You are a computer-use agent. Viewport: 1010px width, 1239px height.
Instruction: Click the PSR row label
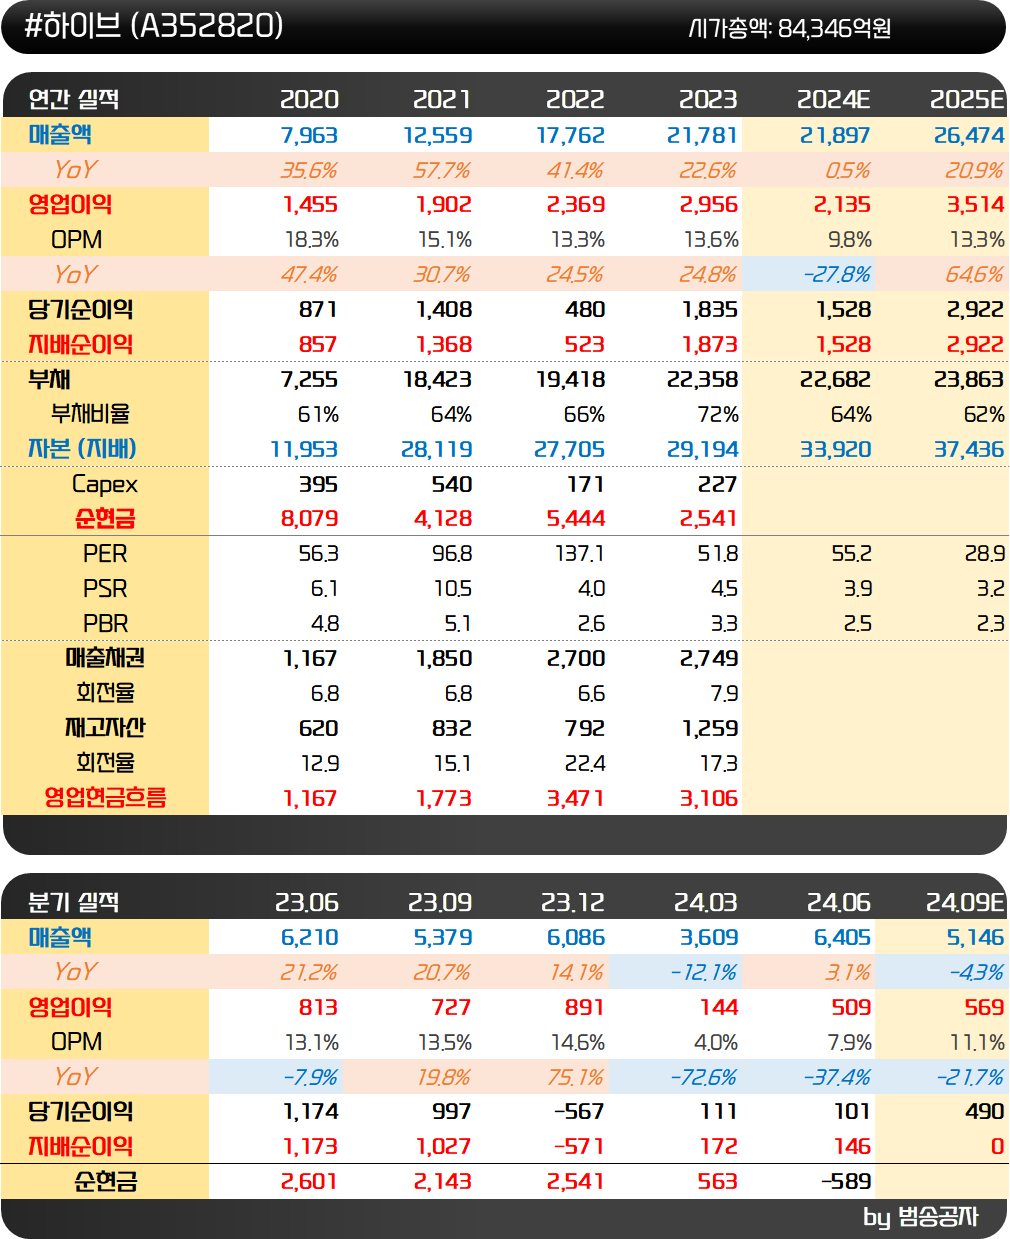[105, 588]
